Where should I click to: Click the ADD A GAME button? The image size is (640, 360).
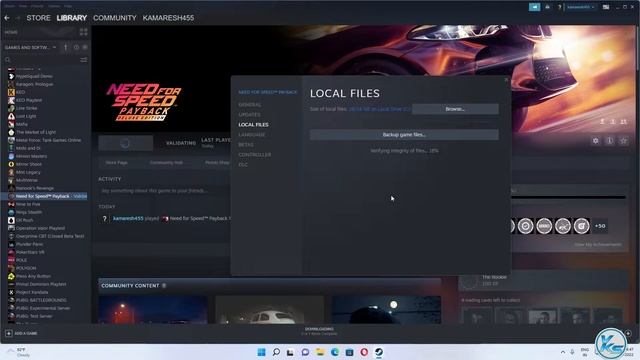click(21, 333)
